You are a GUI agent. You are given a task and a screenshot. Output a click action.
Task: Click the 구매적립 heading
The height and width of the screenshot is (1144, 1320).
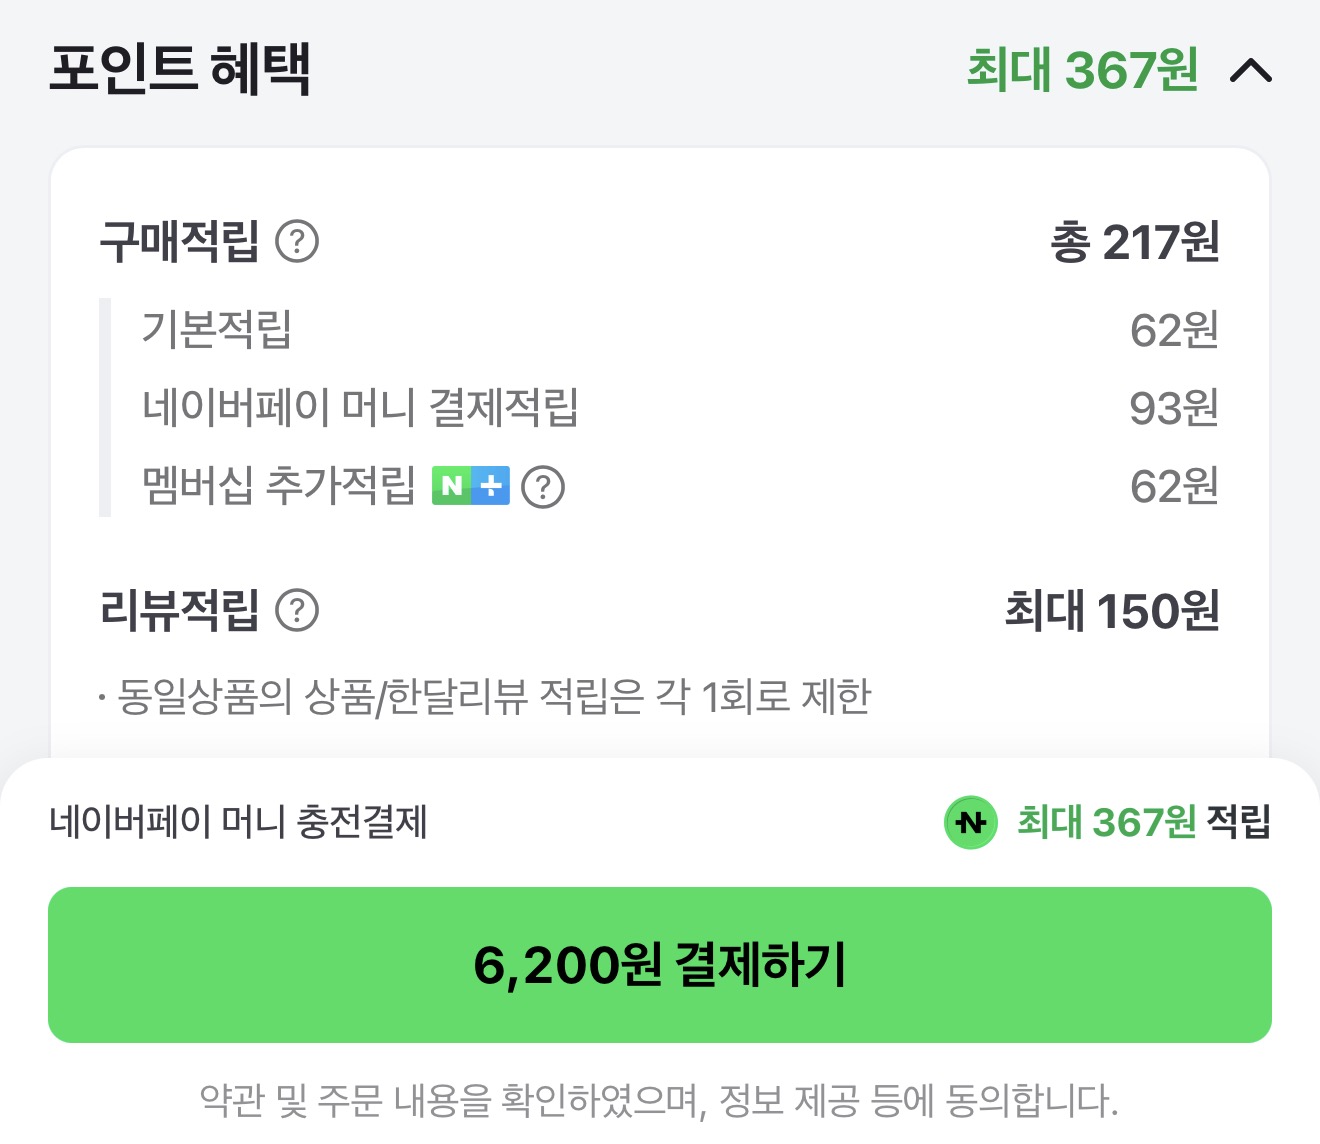180,241
